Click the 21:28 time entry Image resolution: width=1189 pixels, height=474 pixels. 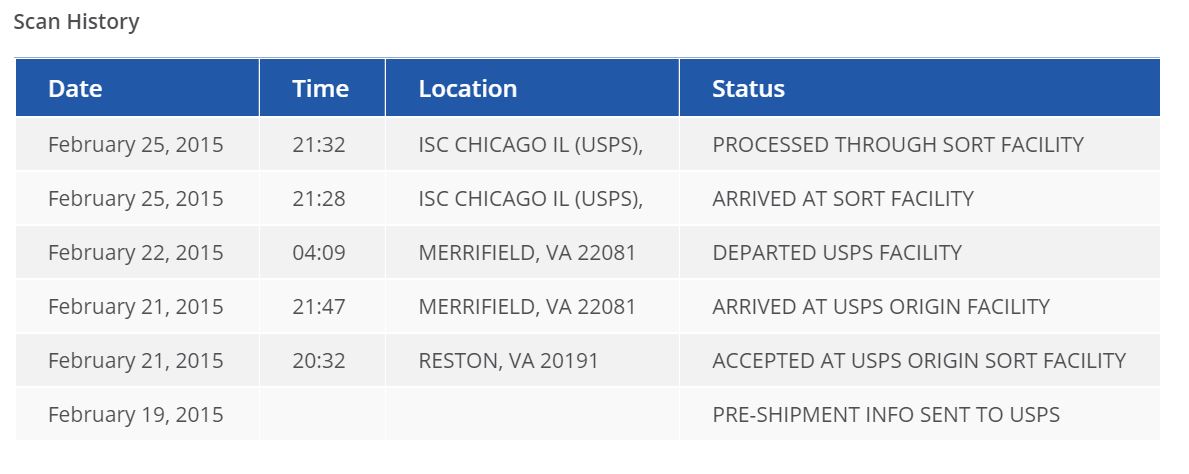(318, 199)
